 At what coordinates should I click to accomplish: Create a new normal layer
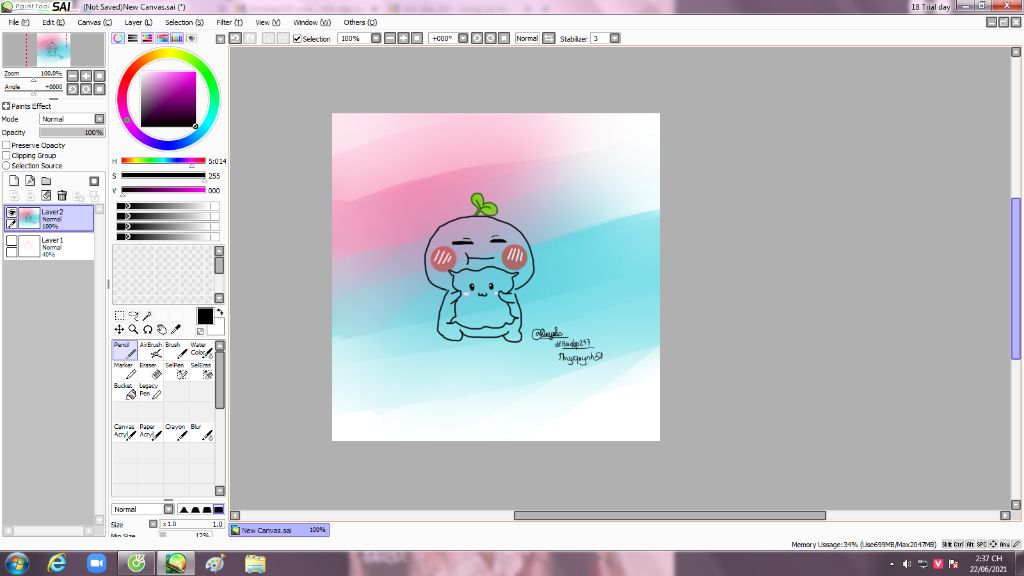click(x=14, y=181)
